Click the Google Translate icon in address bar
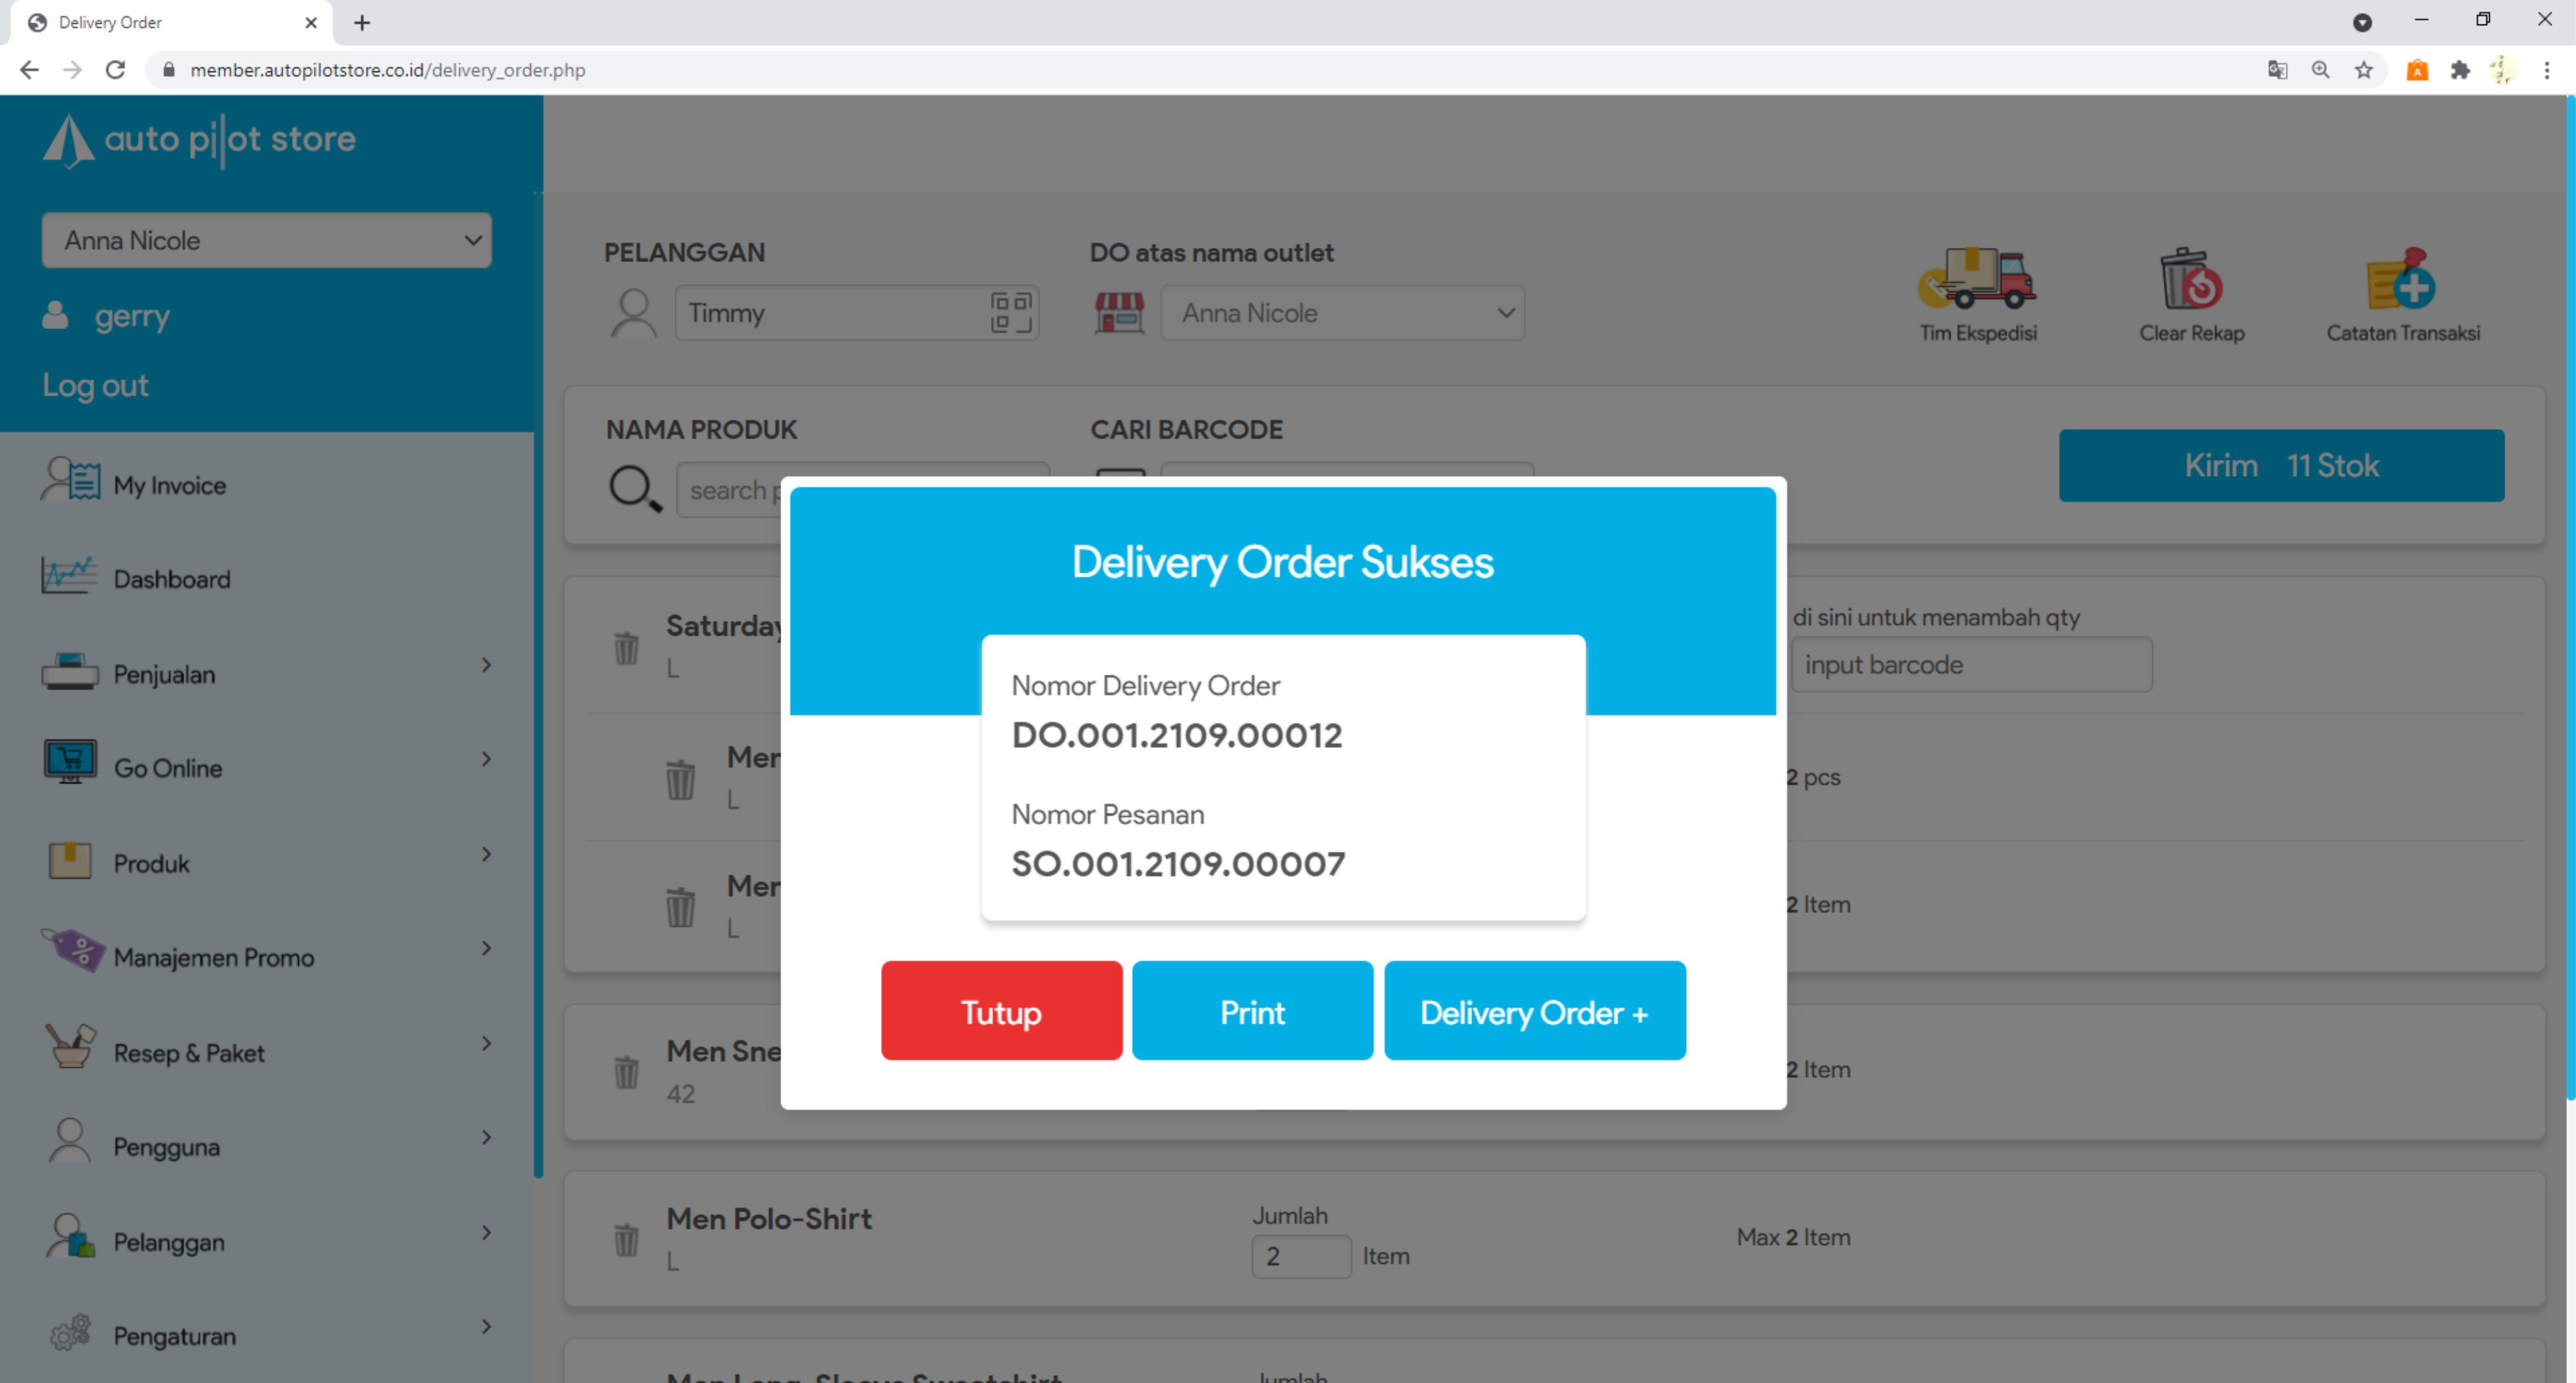Viewport: 2576px width, 1383px height. 2277,70
